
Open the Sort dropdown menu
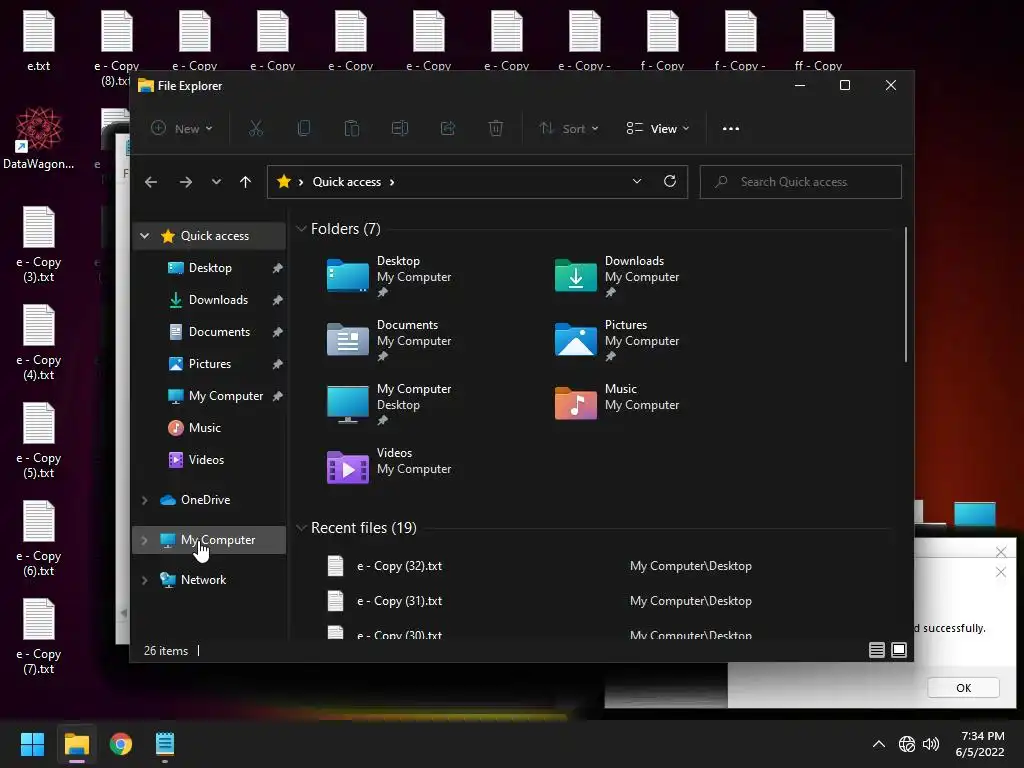coord(568,129)
